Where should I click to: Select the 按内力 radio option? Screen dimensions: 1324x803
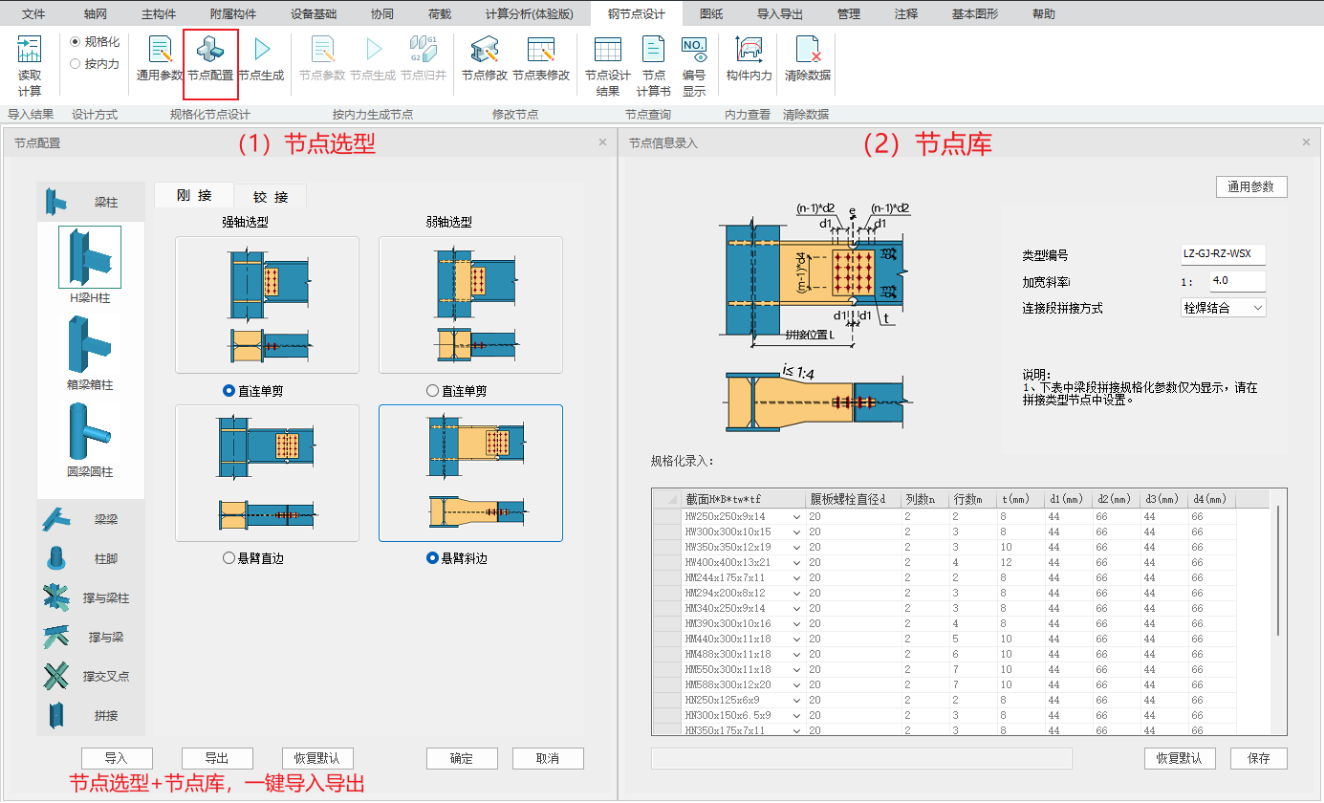coord(75,64)
